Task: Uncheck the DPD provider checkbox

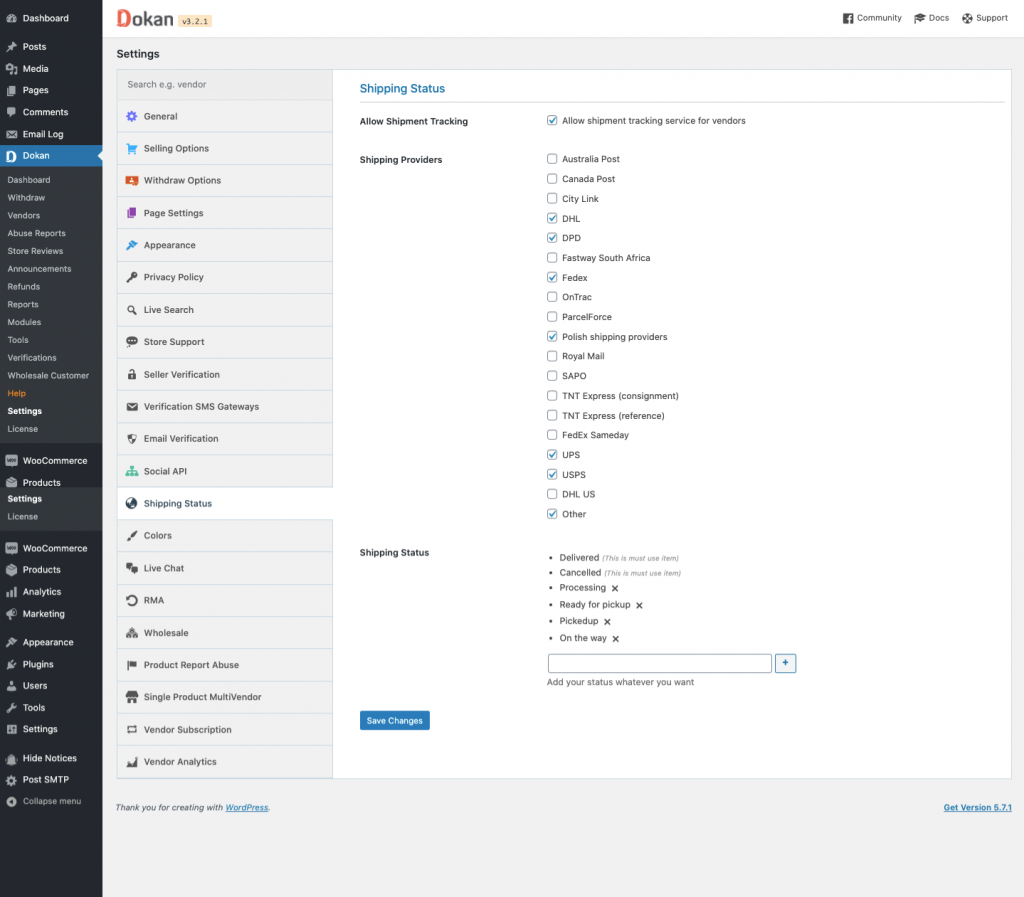Action: (x=552, y=238)
